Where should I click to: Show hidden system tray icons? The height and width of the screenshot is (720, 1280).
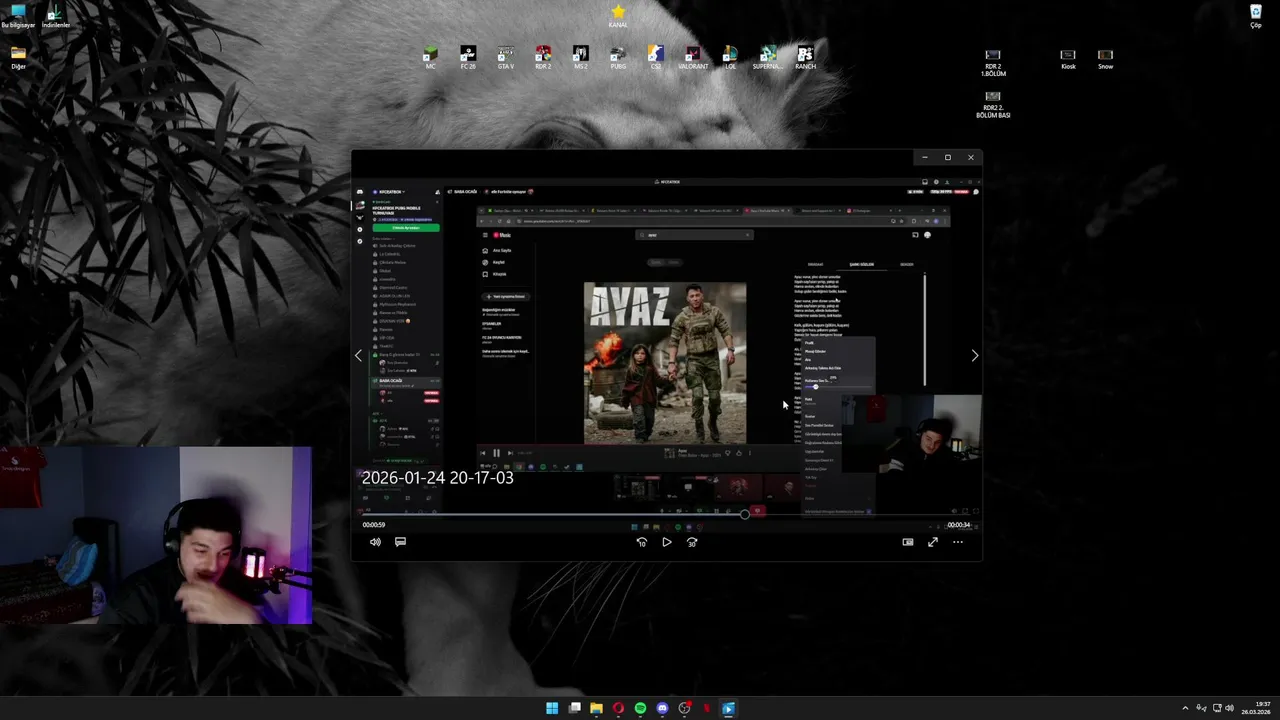point(1185,708)
